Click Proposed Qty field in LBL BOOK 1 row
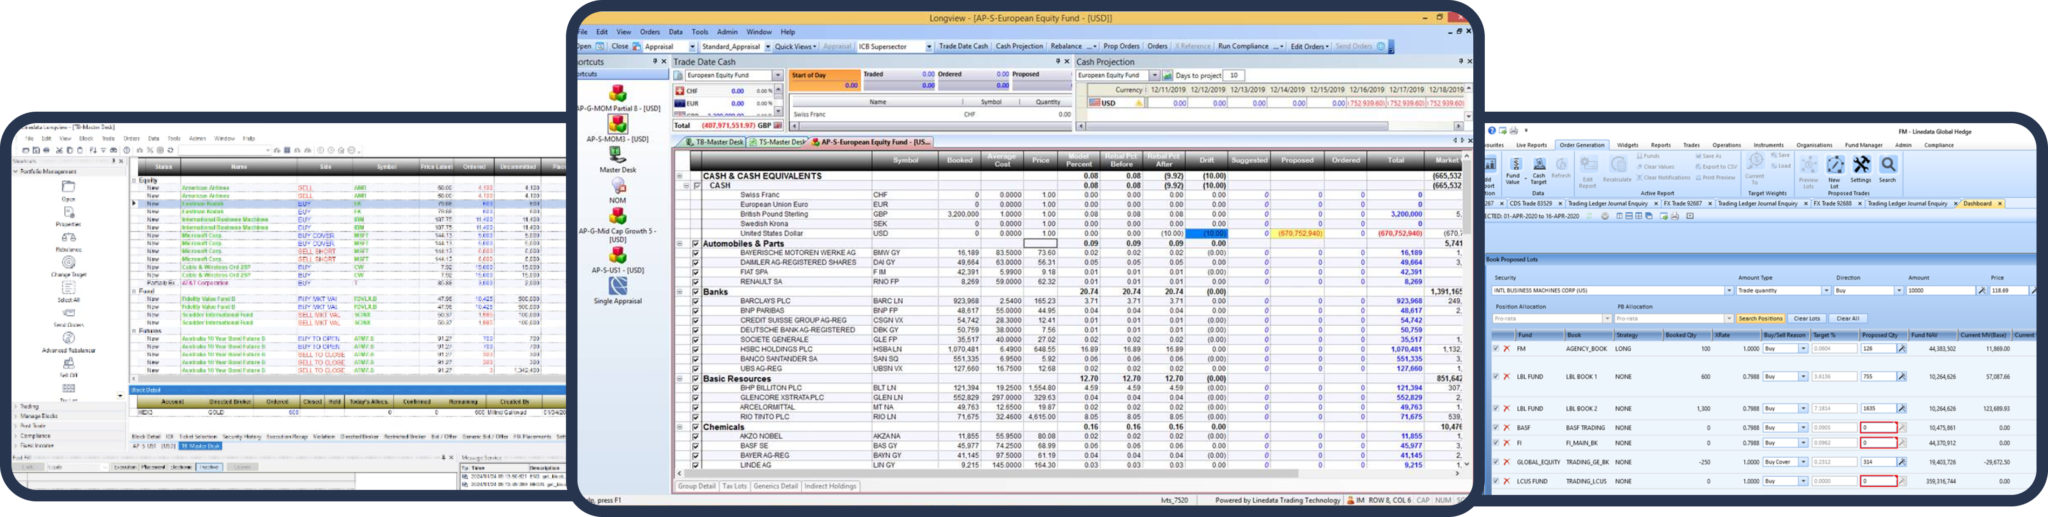The height and width of the screenshot is (517, 2048). click(1878, 377)
